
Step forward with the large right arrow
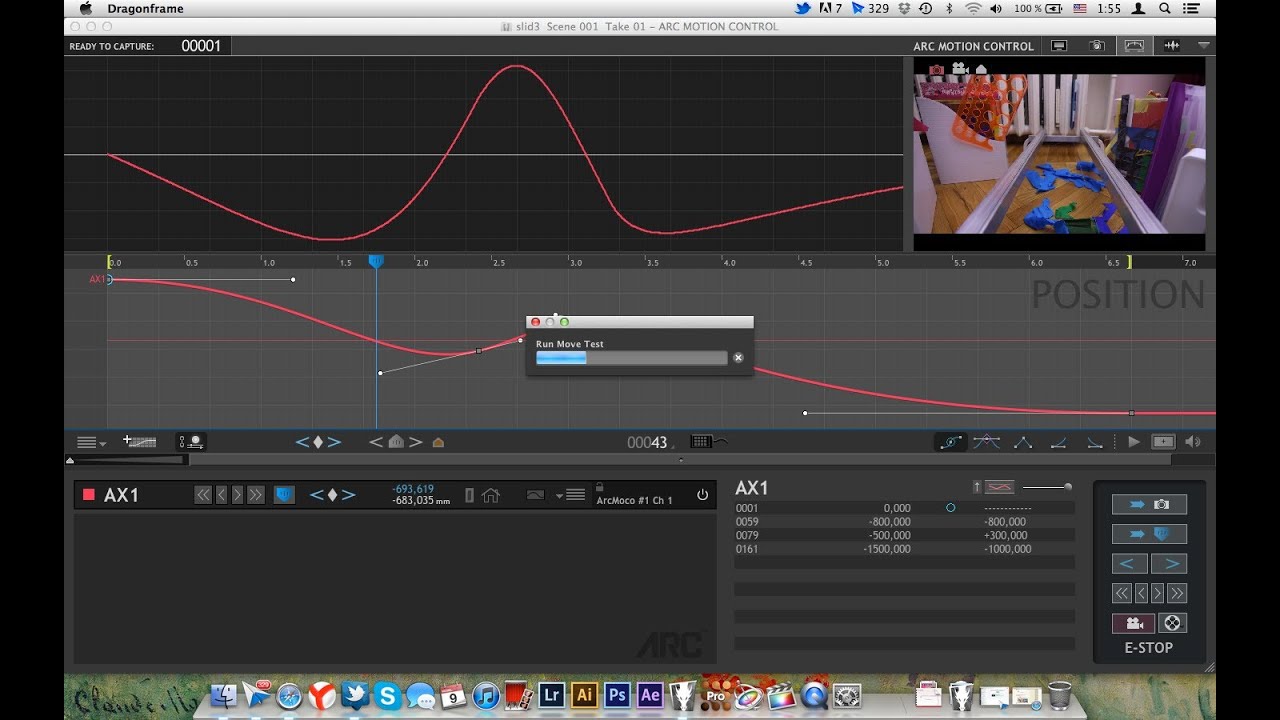coord(1168,564)
